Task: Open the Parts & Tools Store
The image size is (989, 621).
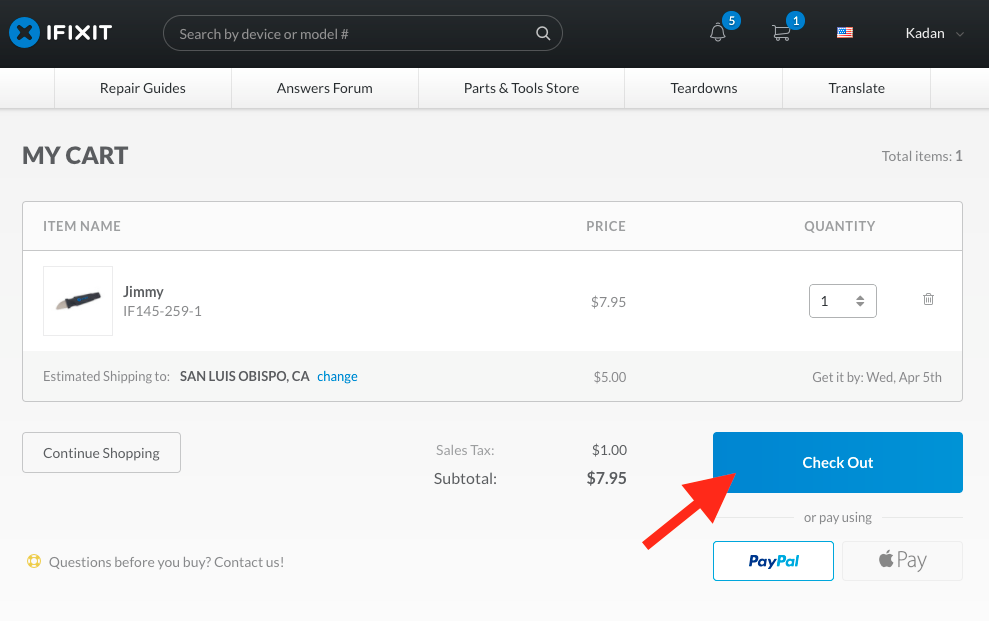Action: point(521,88)
